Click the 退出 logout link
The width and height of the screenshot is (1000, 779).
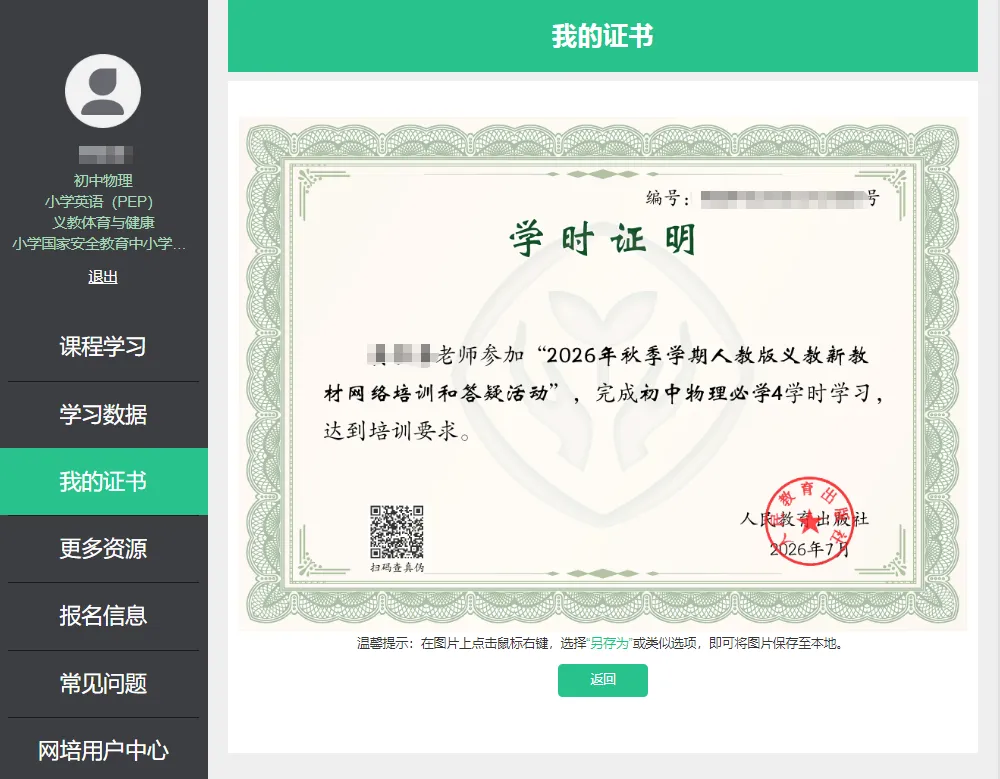coord(103,277)
